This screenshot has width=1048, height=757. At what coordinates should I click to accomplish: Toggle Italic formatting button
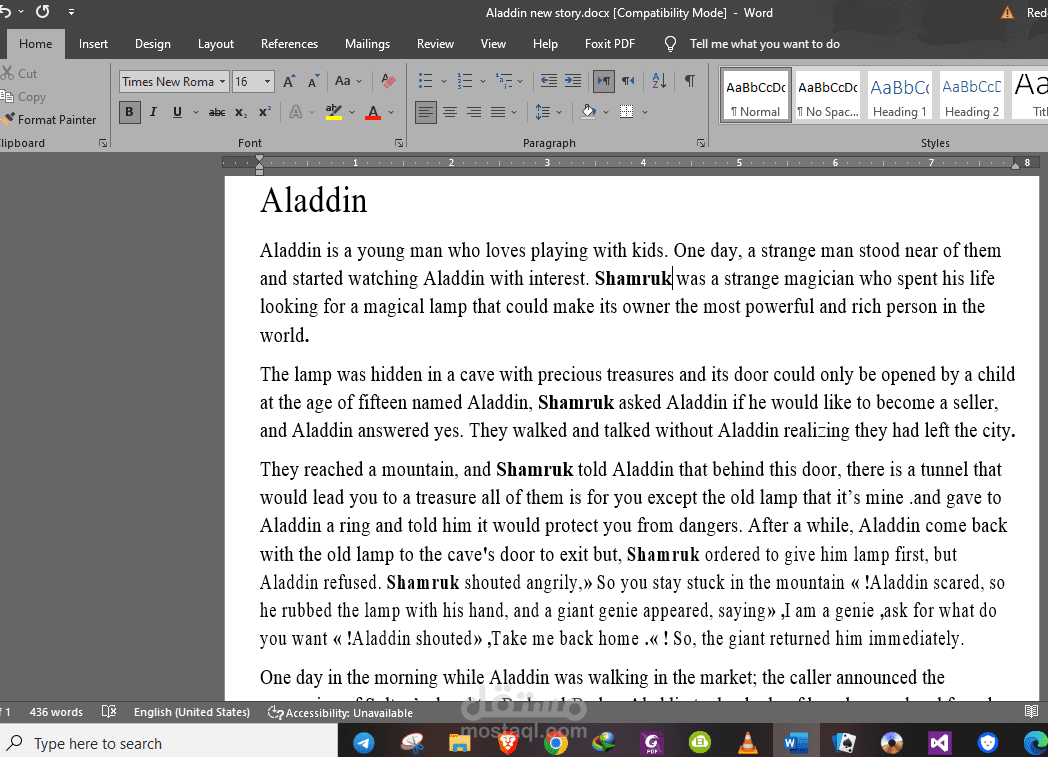click(x=153, y=112)
